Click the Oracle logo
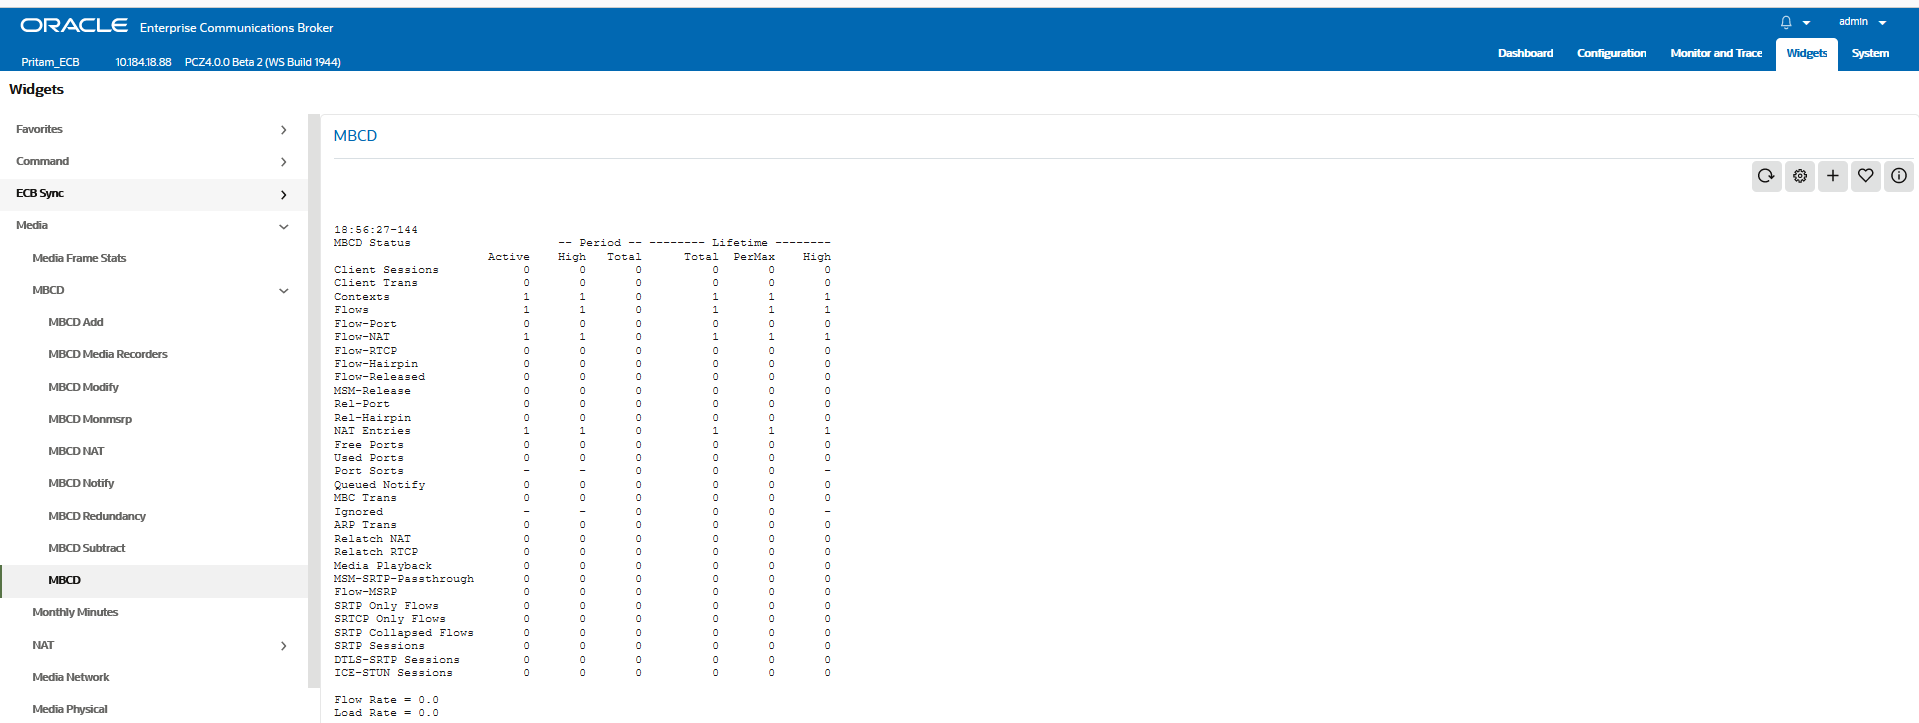 pos(74,25)
